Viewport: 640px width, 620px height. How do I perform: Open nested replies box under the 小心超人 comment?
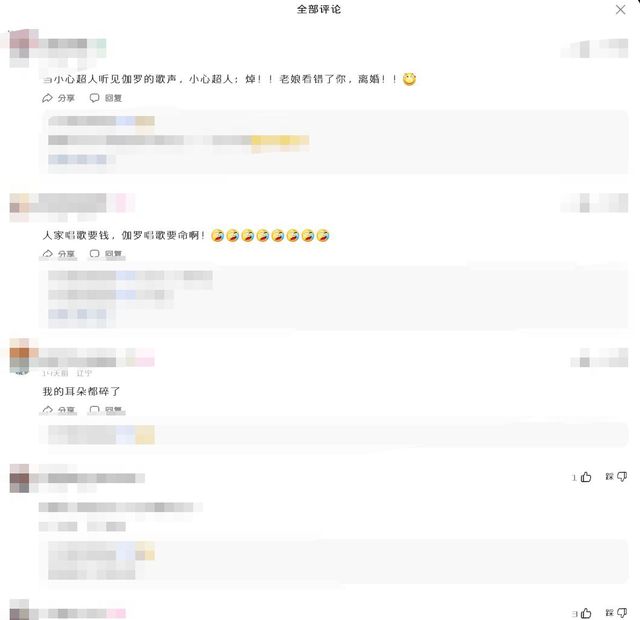333,142
